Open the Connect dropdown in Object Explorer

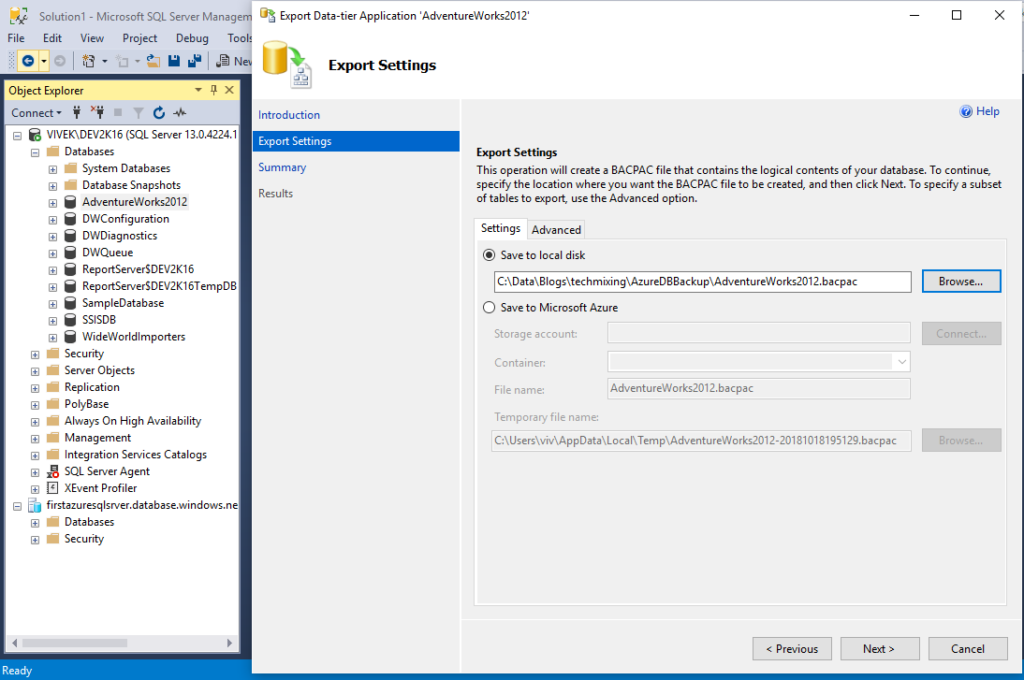click(37, 112)
